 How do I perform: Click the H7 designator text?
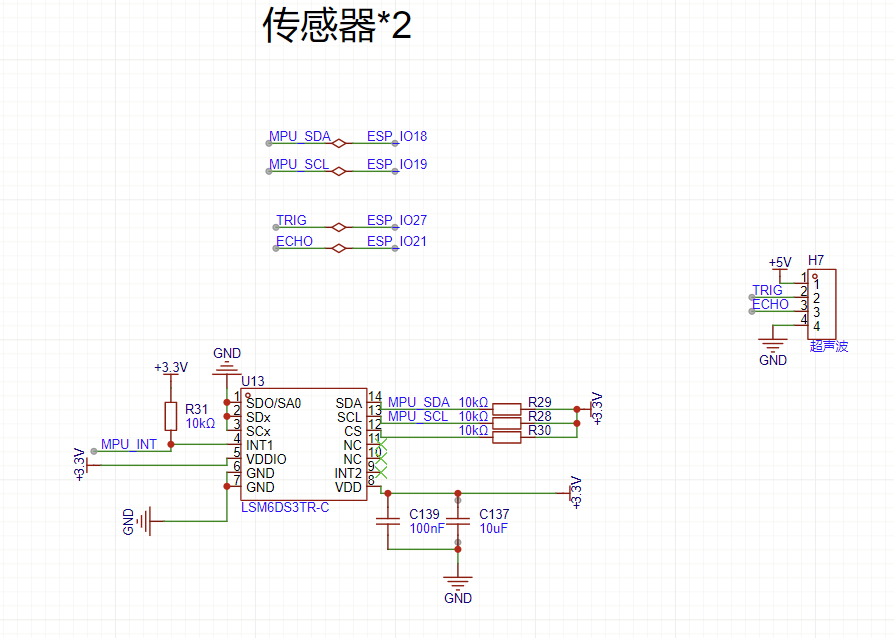point(816,261)
